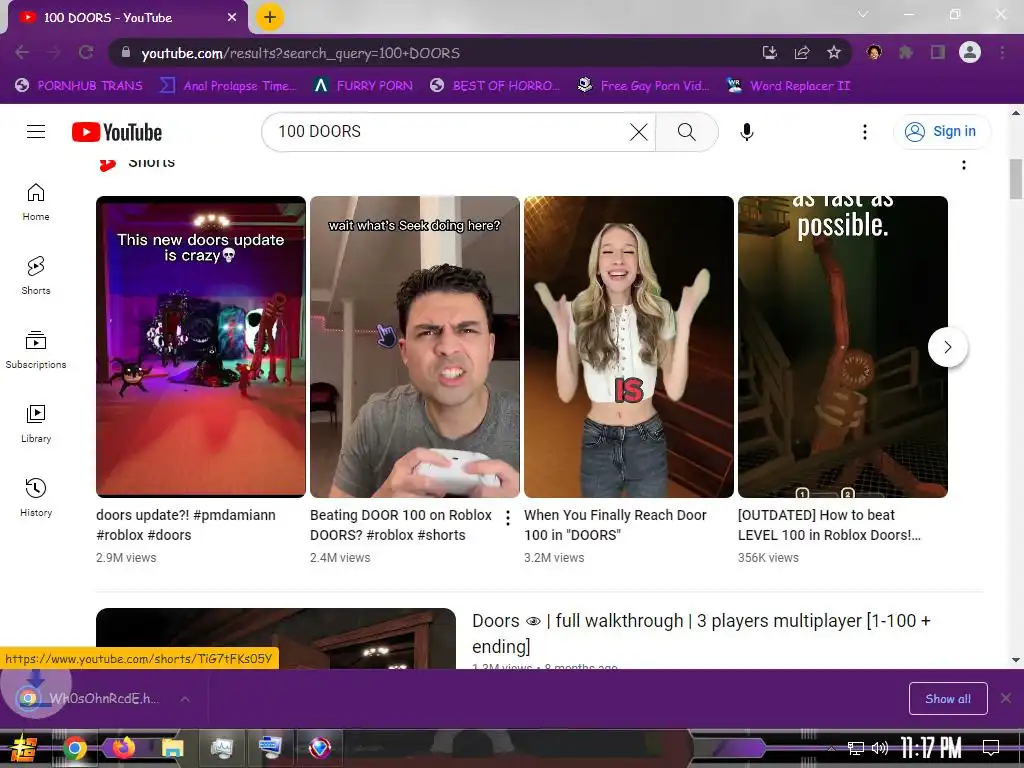Image resolution: width=1024 pixels, height=768 pixels.
Task: Open Shorts in the sidebar
Action: 36,276
